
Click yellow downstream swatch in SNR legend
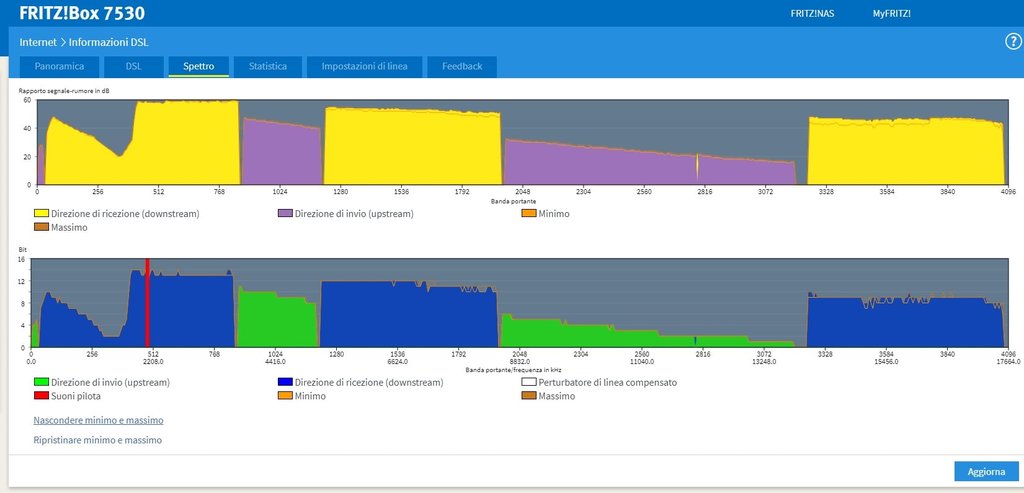coord(41,213)
